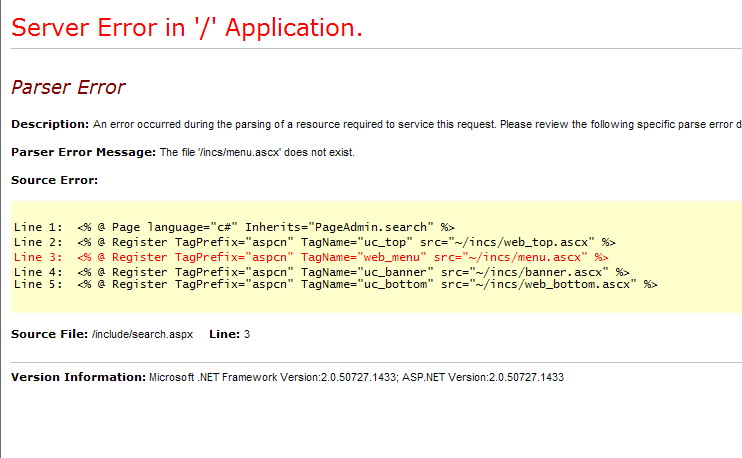Click the 'Parser Error' italic heading
This screenshot has height=458, width=742.
[x=68, y=88]
